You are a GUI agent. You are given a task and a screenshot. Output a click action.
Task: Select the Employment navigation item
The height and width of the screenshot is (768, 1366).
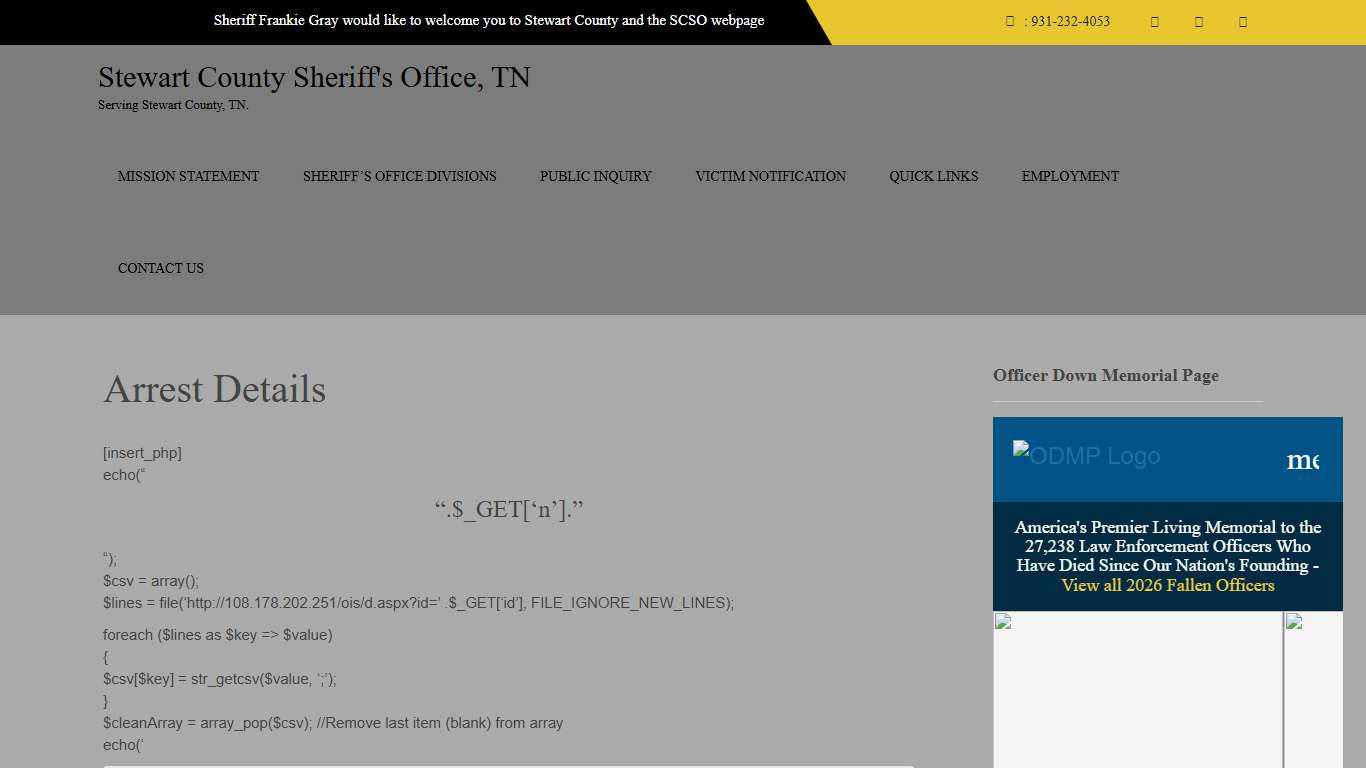(x=1070, y=176)
